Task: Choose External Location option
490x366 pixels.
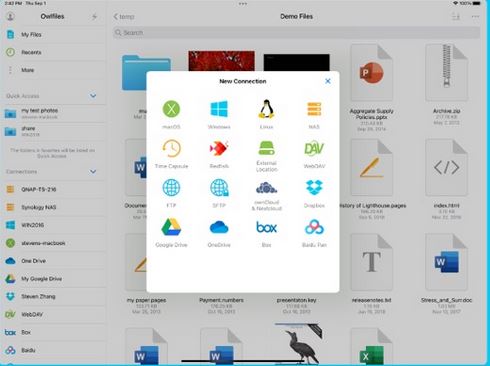Action: (x=266, y=148)
